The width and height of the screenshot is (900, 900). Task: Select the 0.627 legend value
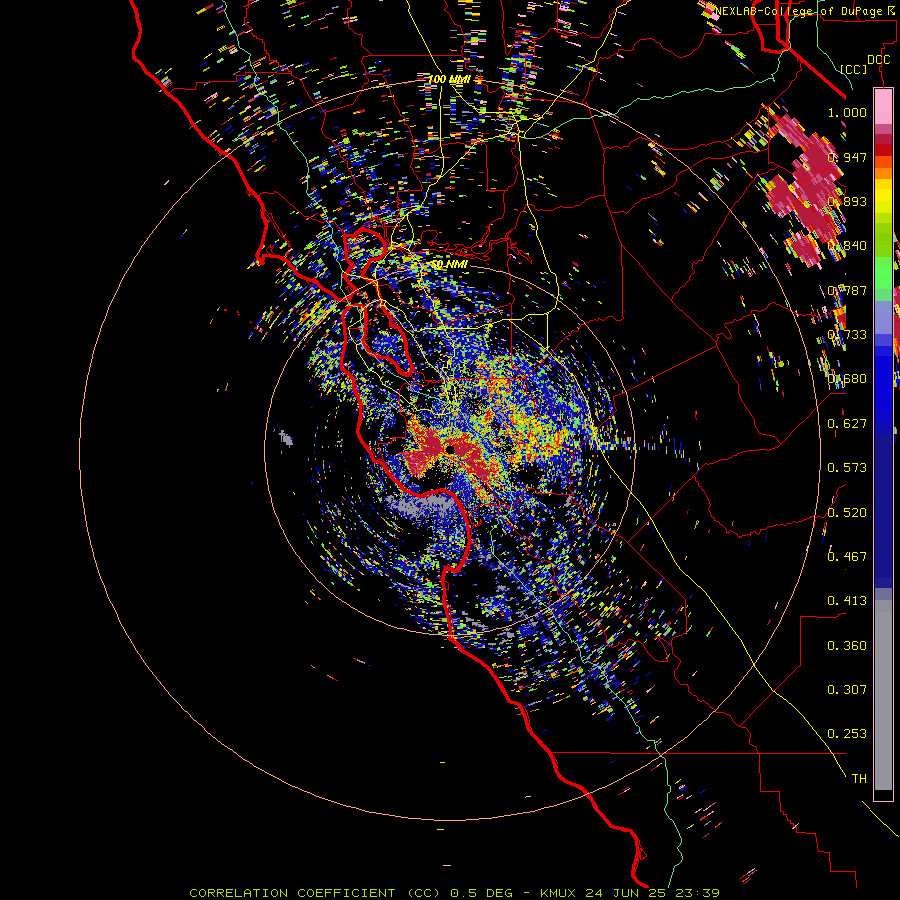point(847,424)
